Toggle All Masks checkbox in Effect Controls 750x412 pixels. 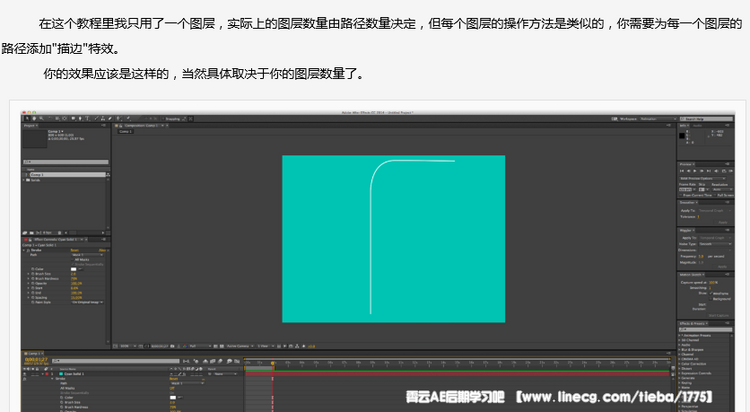pos(73,259)
